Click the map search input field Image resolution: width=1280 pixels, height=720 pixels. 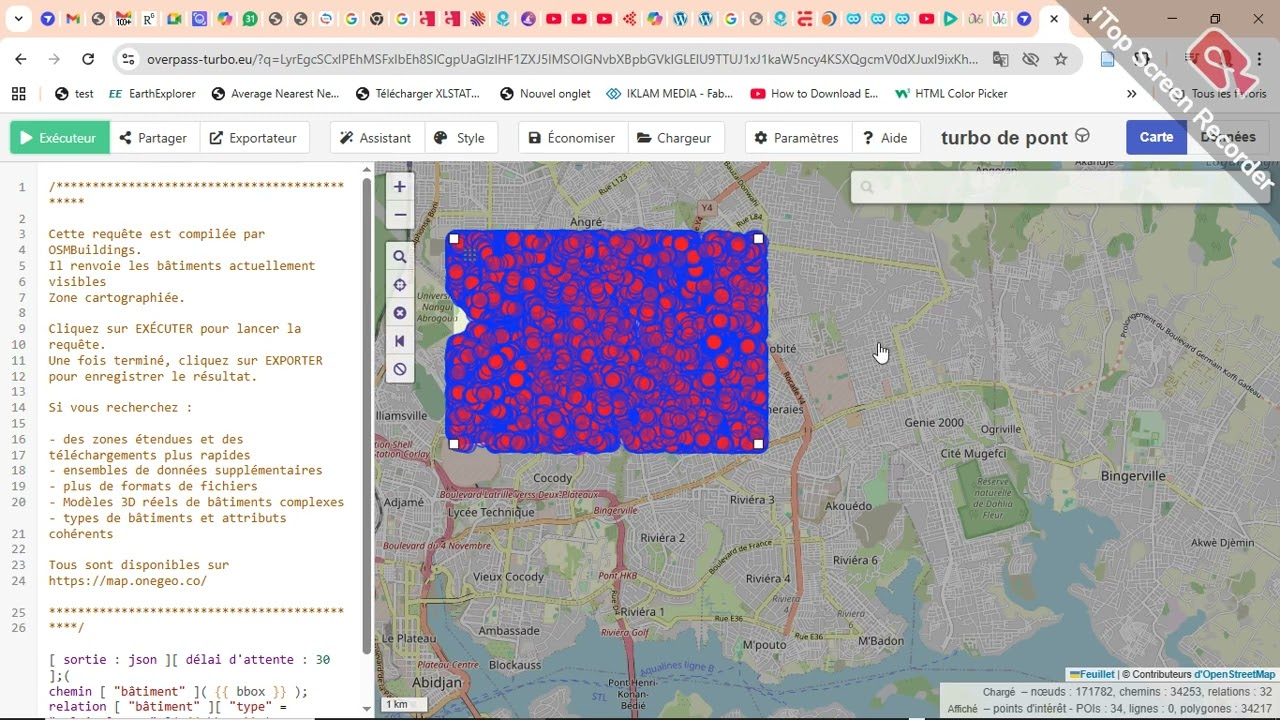1060,187
